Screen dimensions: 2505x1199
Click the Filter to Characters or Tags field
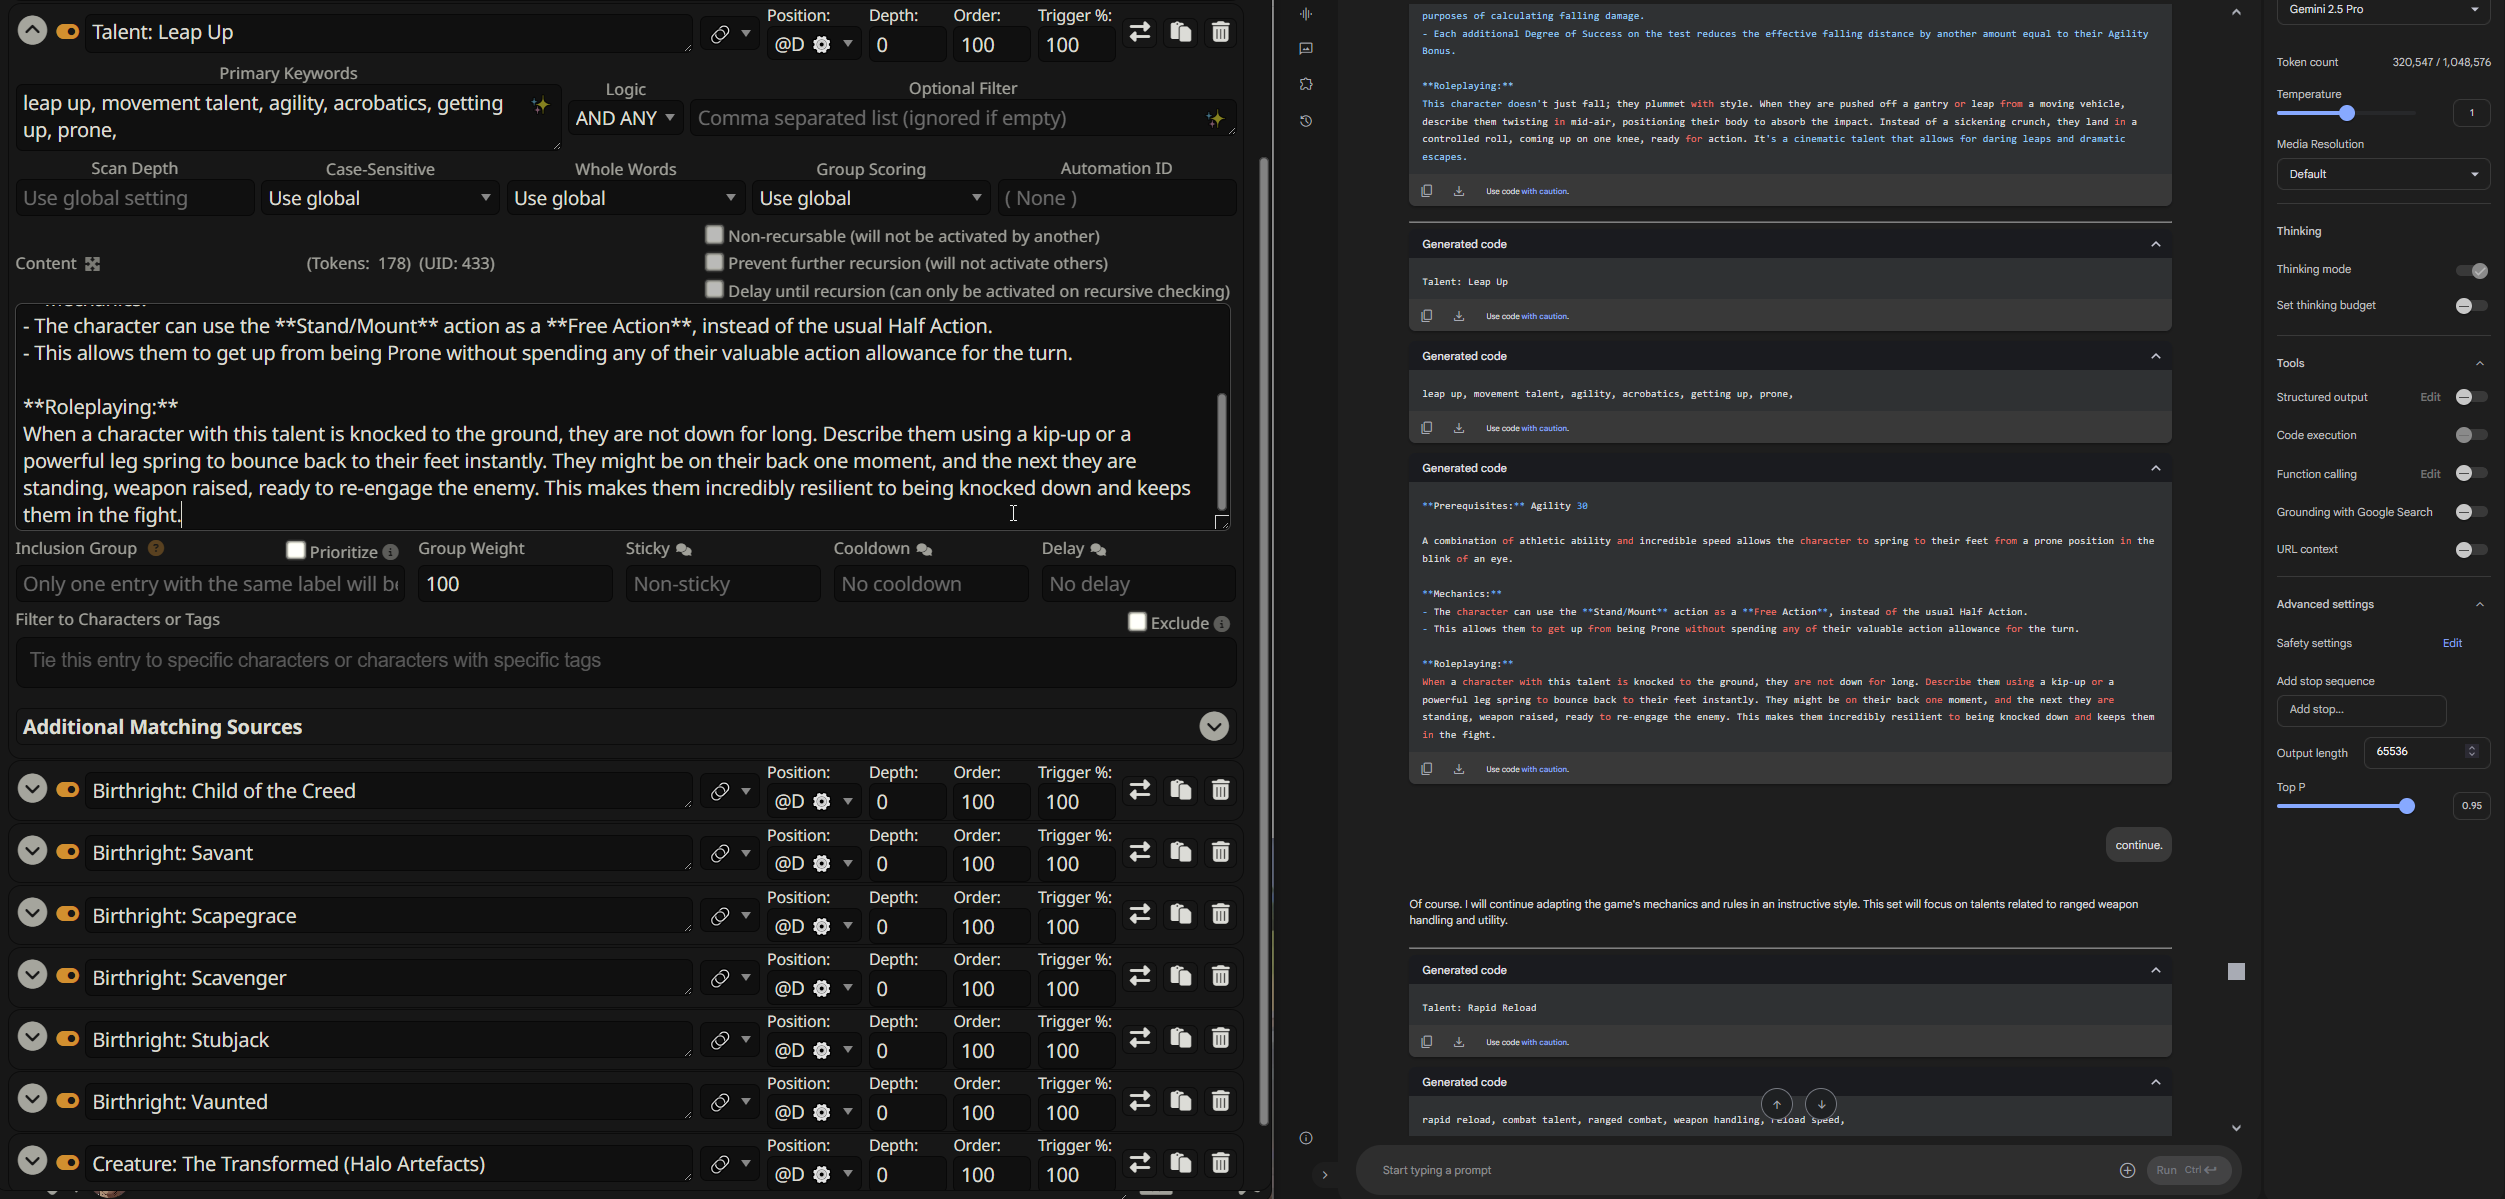tap(626, 661)
